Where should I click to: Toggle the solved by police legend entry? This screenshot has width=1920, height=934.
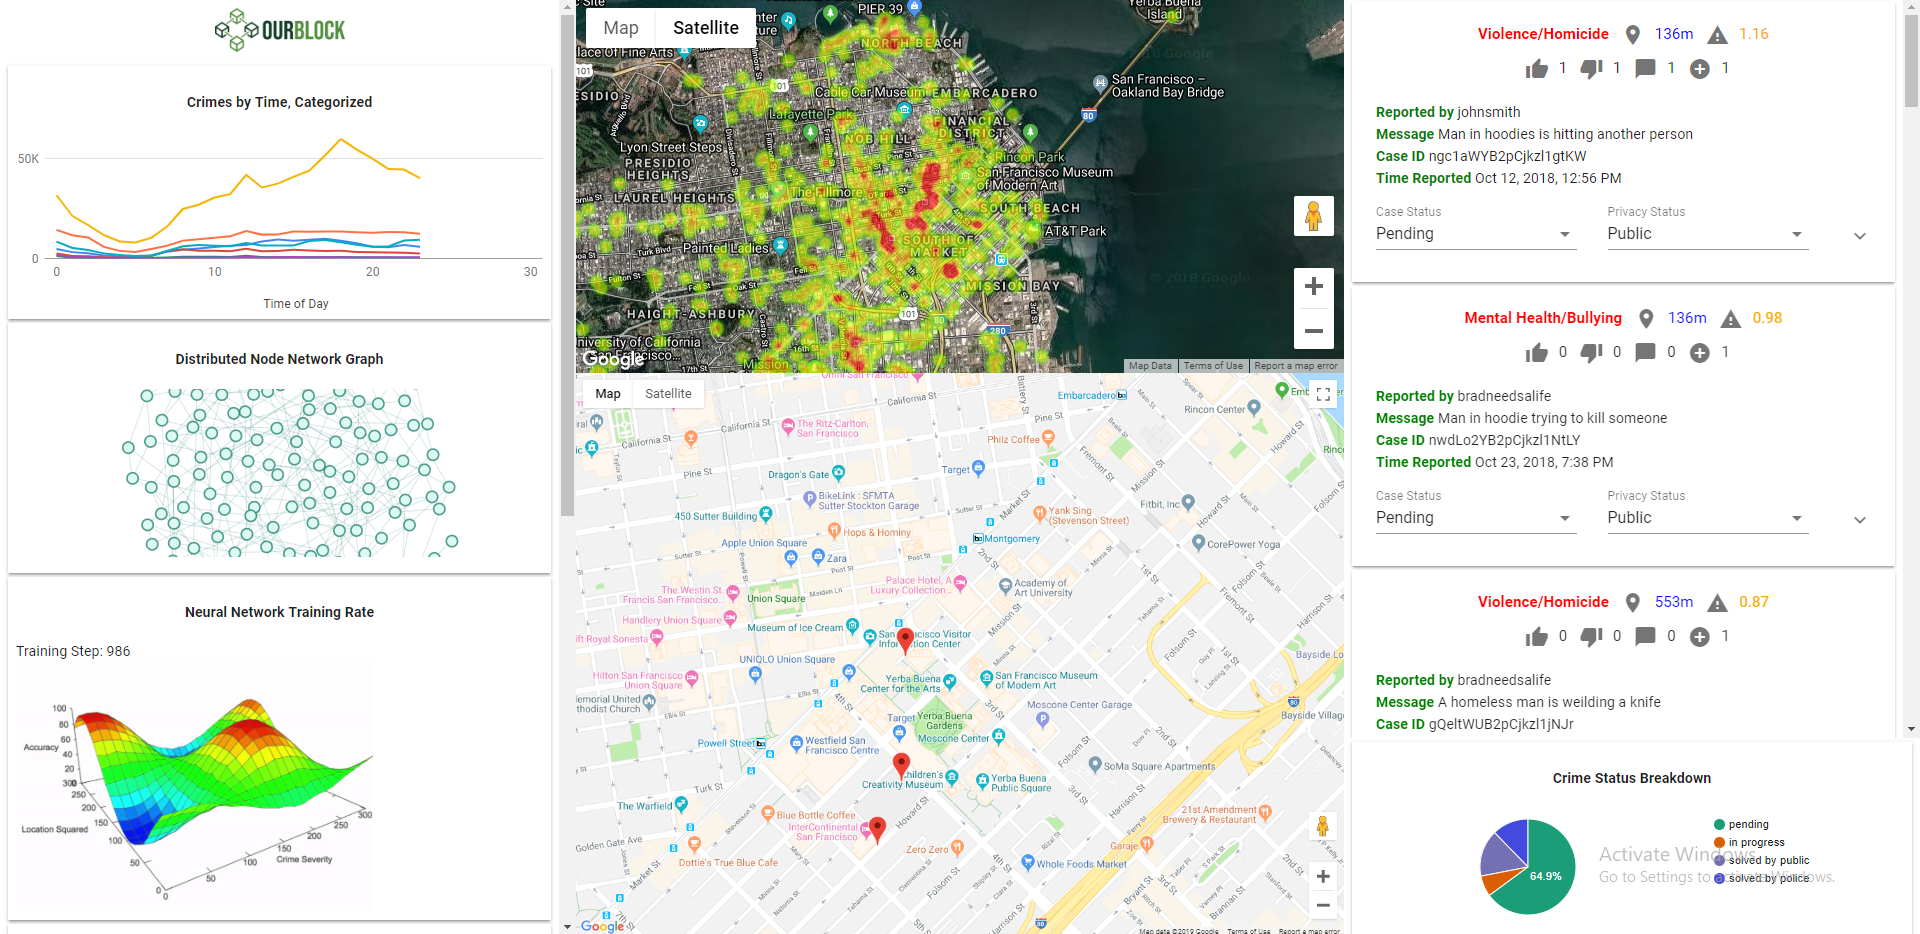1761,879
